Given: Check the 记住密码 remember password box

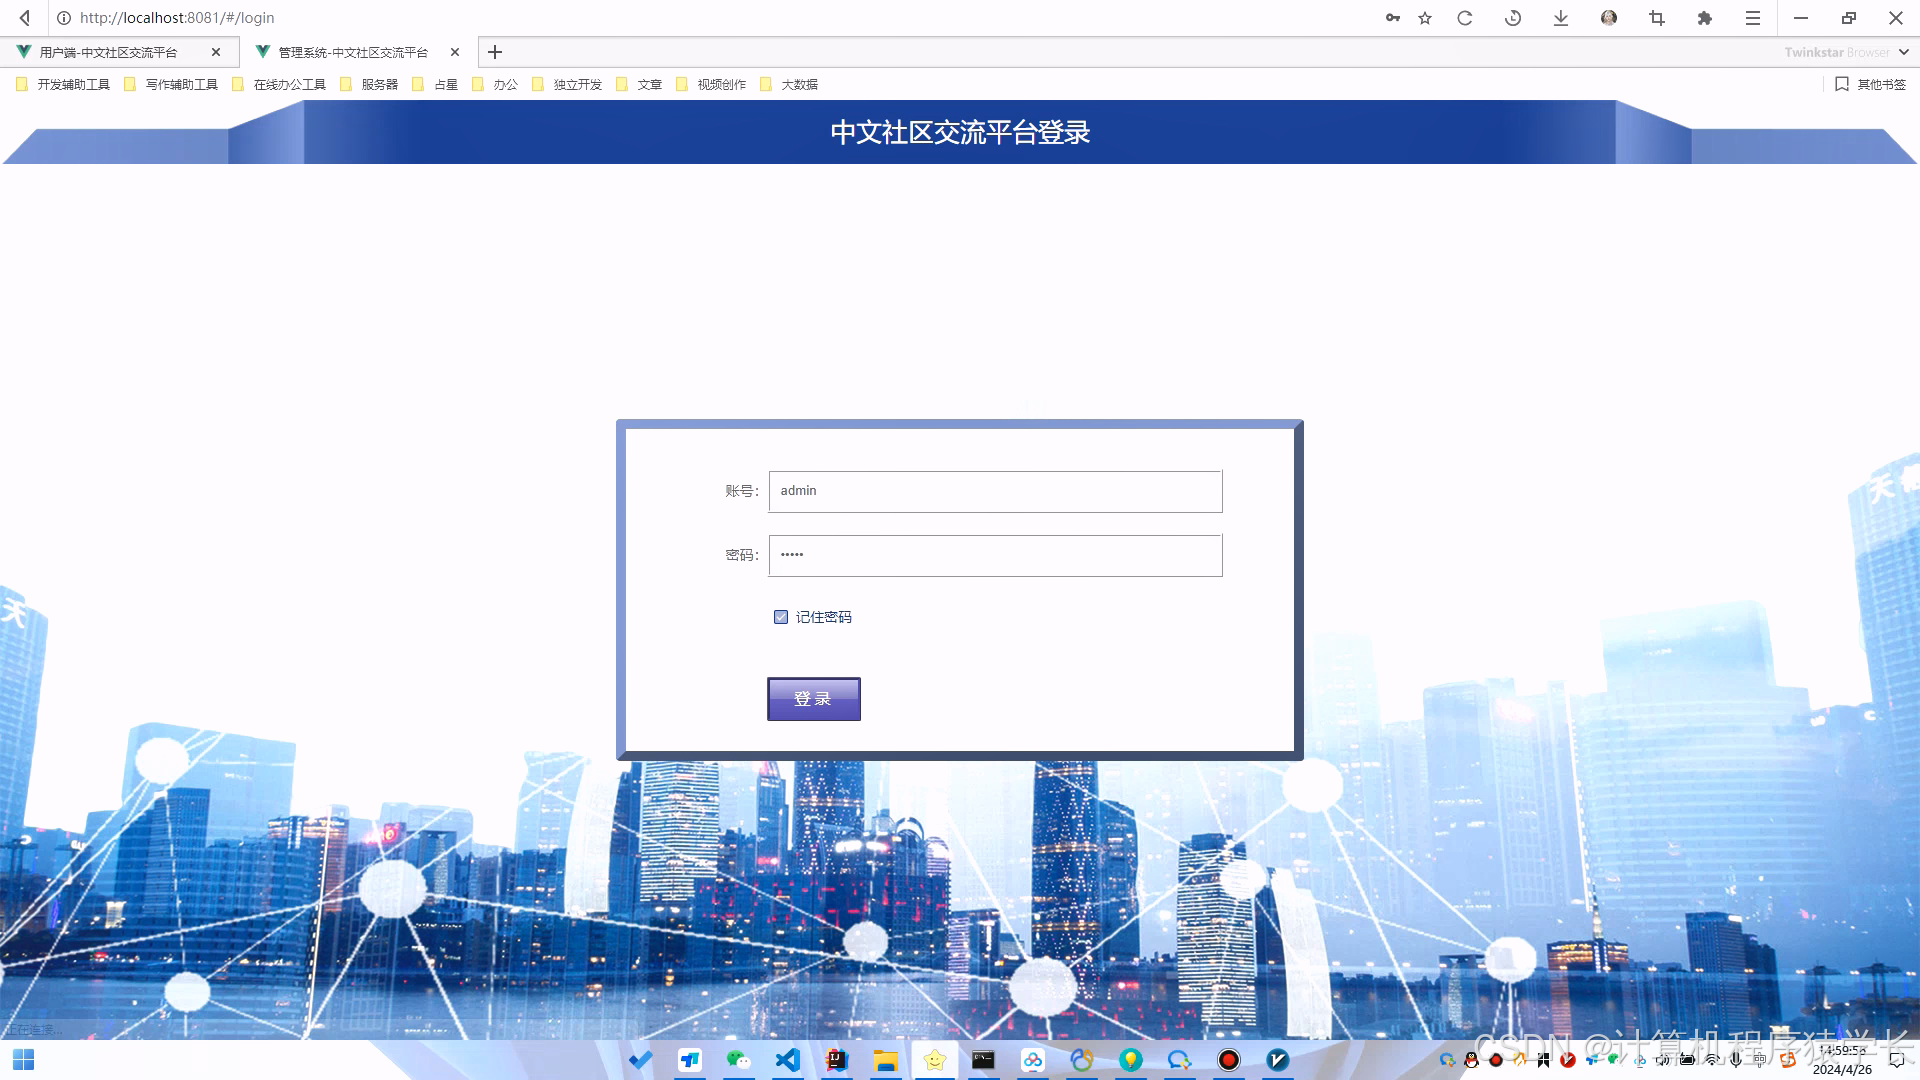Looking at the screenshot, I should click(x=780, y=617).
